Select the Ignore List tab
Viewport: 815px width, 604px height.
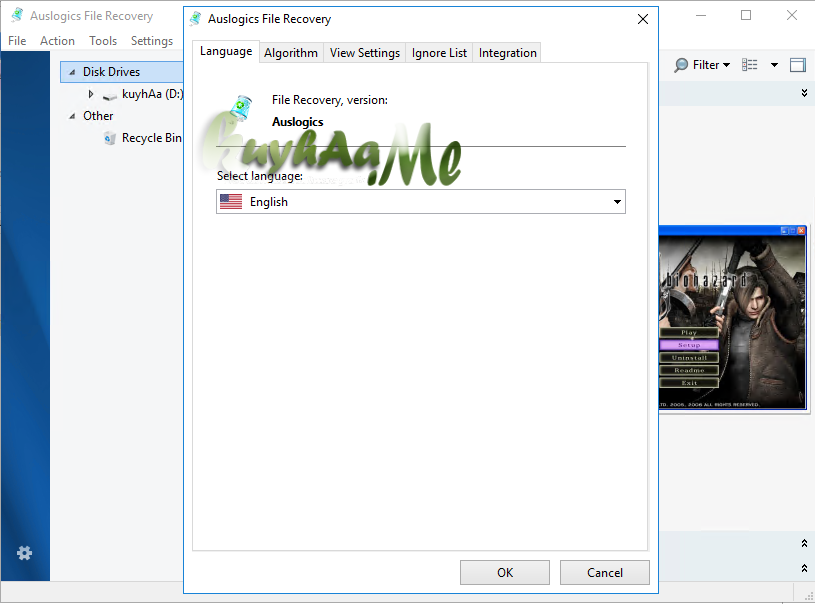tap(439, 53)
